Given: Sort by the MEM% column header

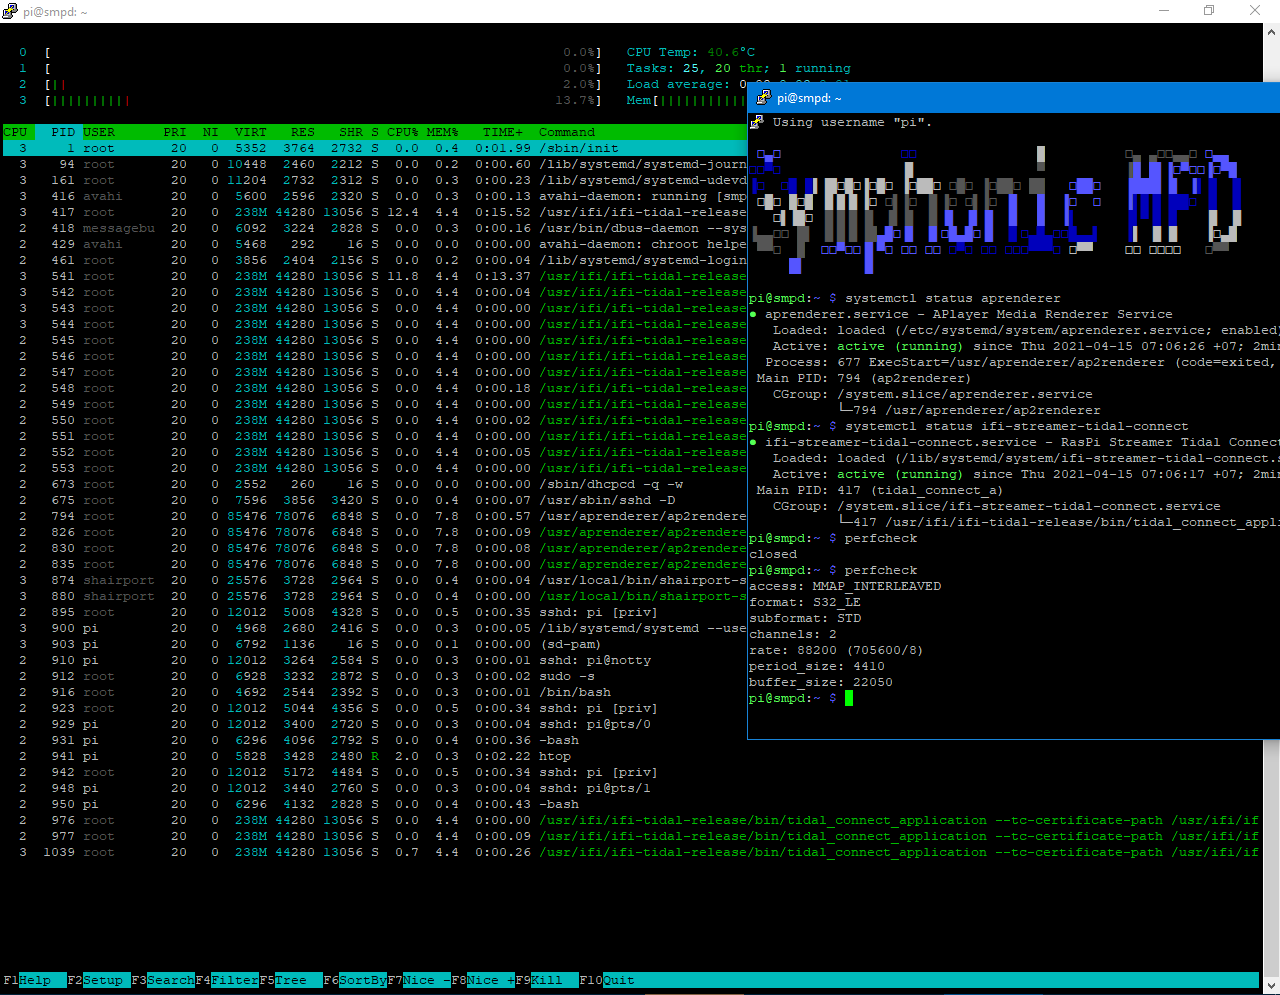Looking at the screenshot, I should coord(442,132).
